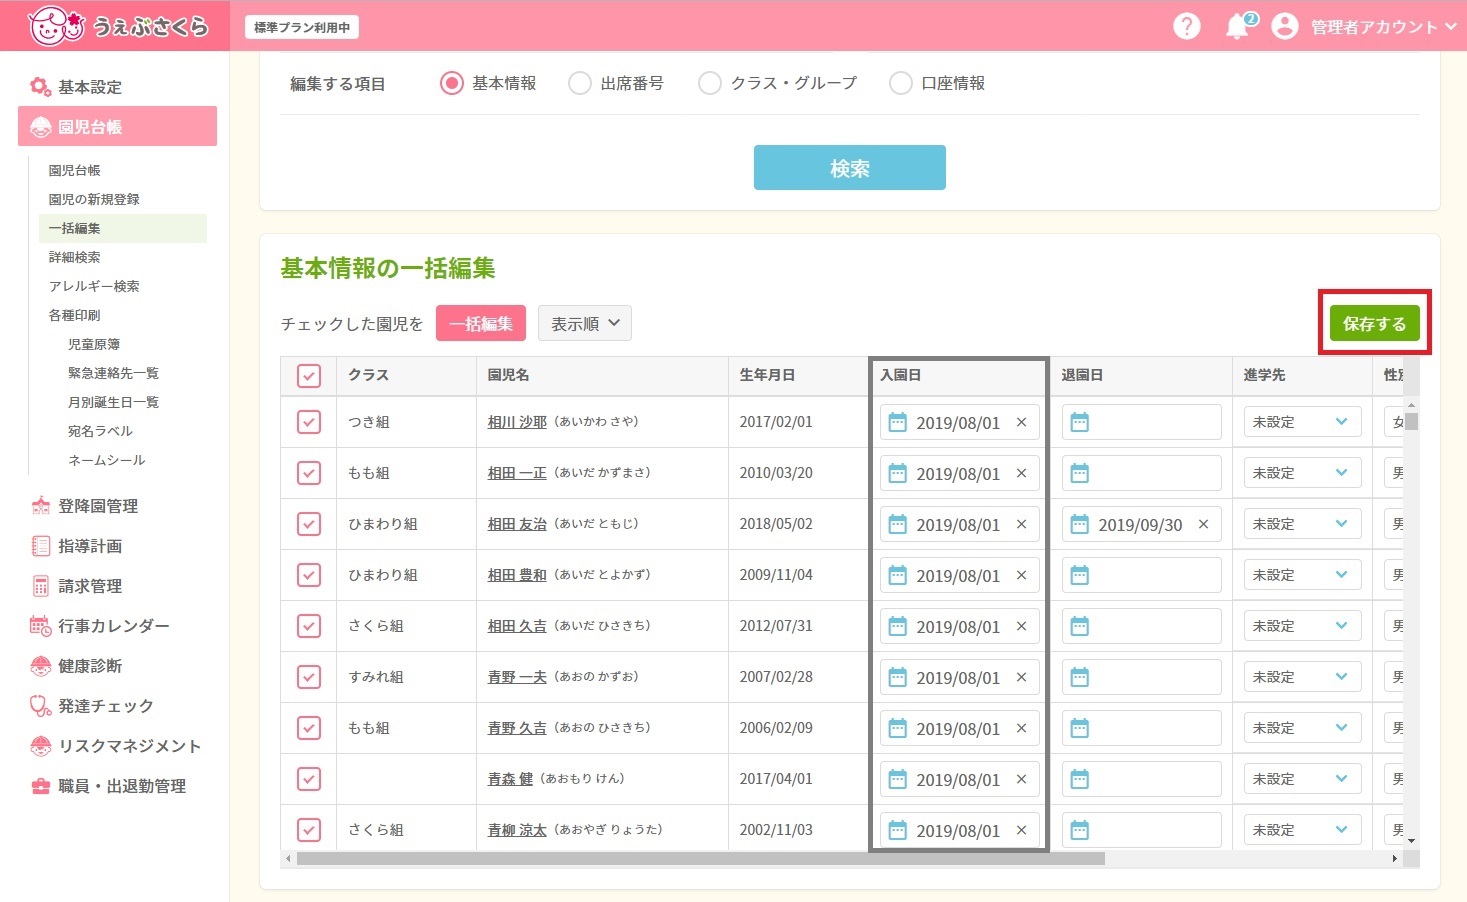The image size is (1467, 902).
Task: Click the うぇぶさくら logo icon
Action: click(56, 26)
